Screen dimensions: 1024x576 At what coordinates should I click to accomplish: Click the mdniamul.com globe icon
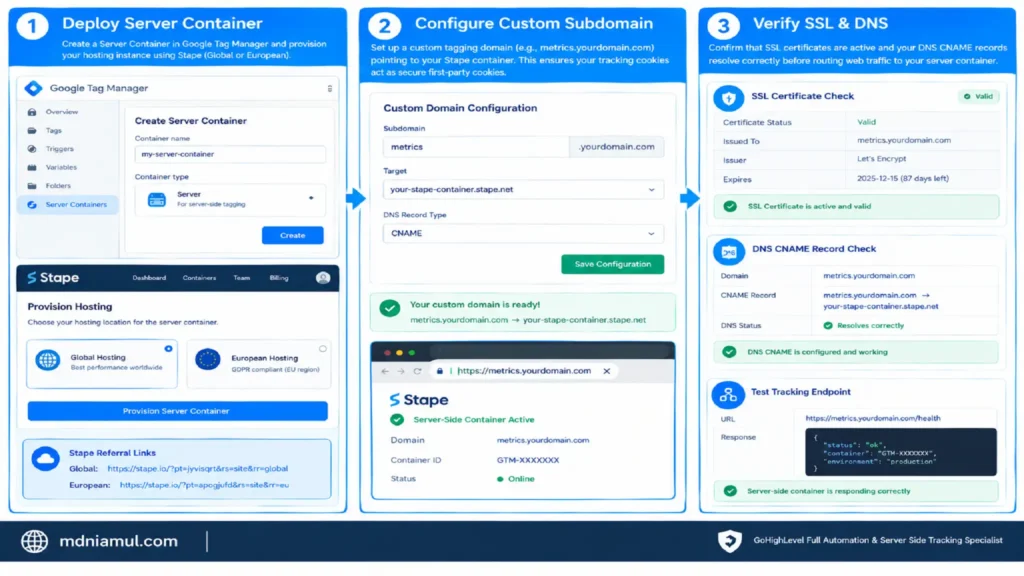coord(34,541)
